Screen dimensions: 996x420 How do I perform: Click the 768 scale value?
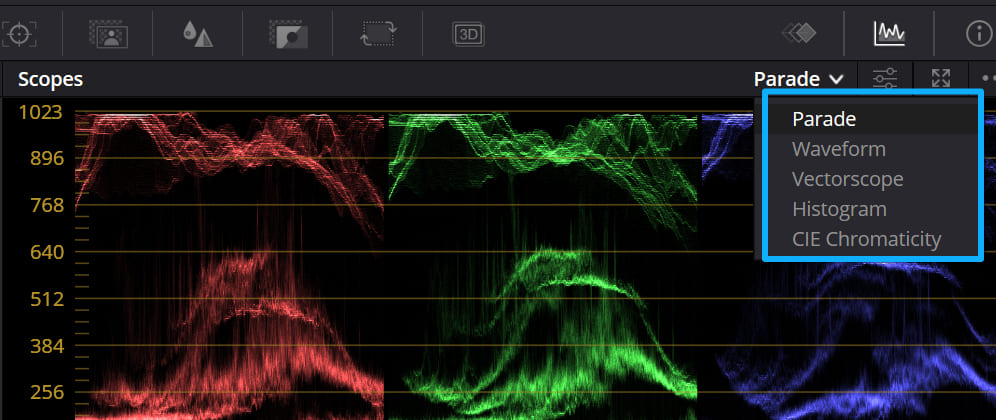click(x=48, y=205)
